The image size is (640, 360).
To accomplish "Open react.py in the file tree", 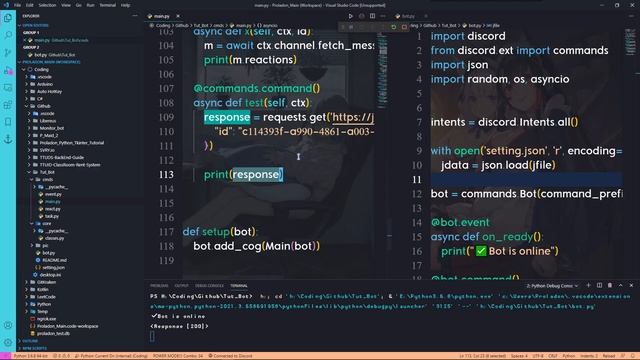I will pyautogui.click(x=53, y=209).
